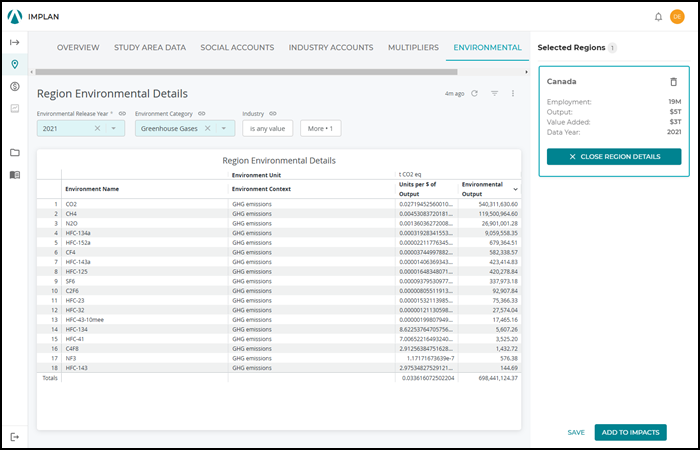Screen dimensions: 700x450
Task: Select the HFC-134a row name
Action: pyautogui.click(x=78, y=233)
